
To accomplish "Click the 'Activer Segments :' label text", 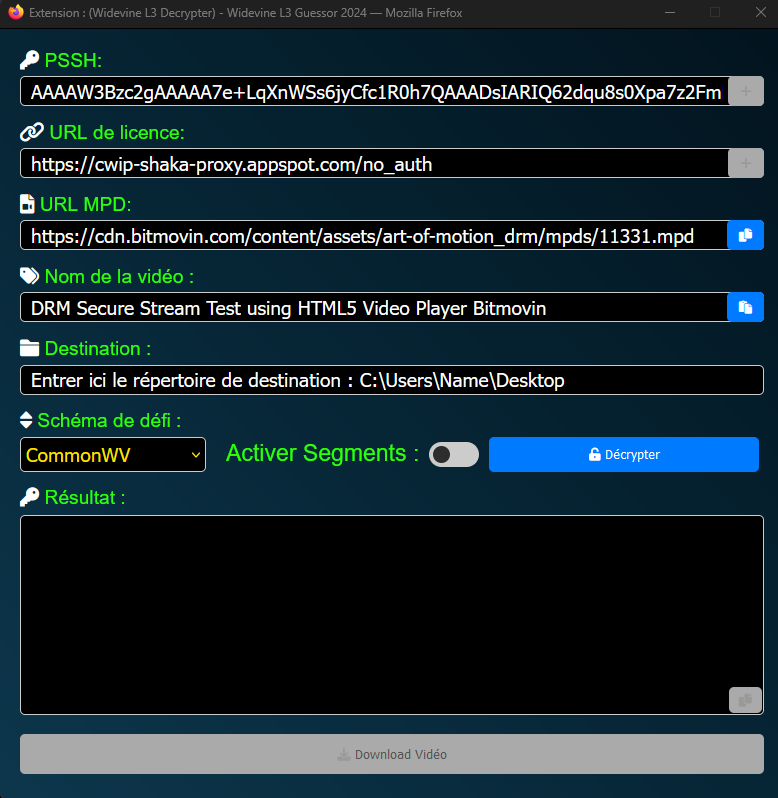I will [x=322, y=453].
